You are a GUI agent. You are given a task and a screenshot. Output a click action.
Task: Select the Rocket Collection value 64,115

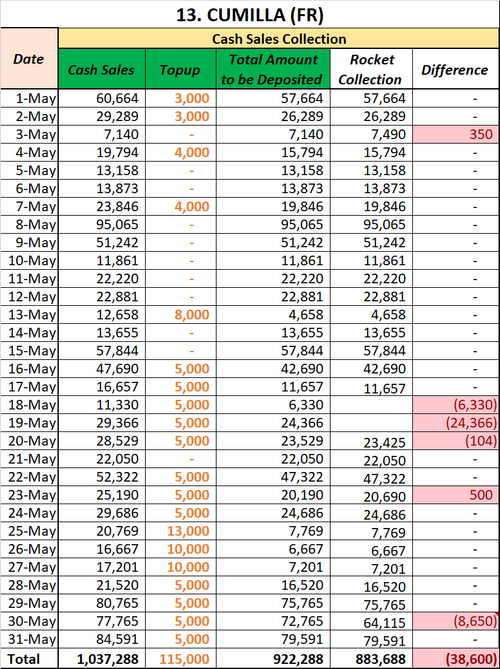384,623
